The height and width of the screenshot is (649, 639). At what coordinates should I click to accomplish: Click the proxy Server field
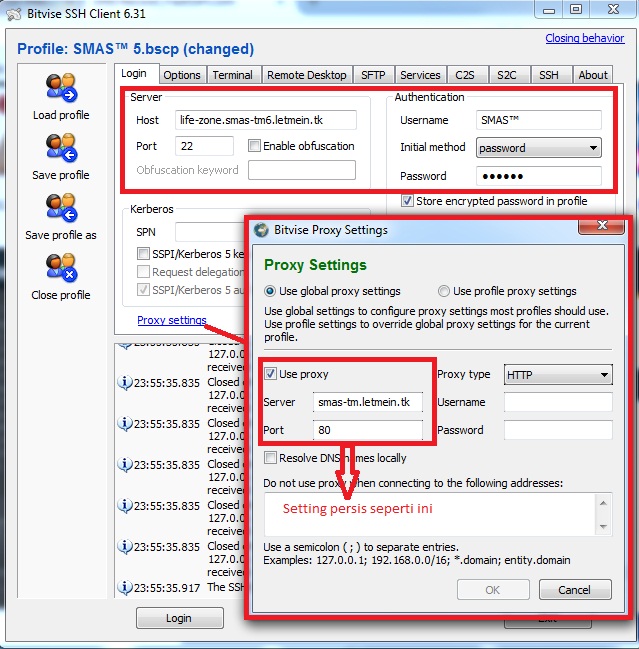pyautogui.click(x=368, y=402)
